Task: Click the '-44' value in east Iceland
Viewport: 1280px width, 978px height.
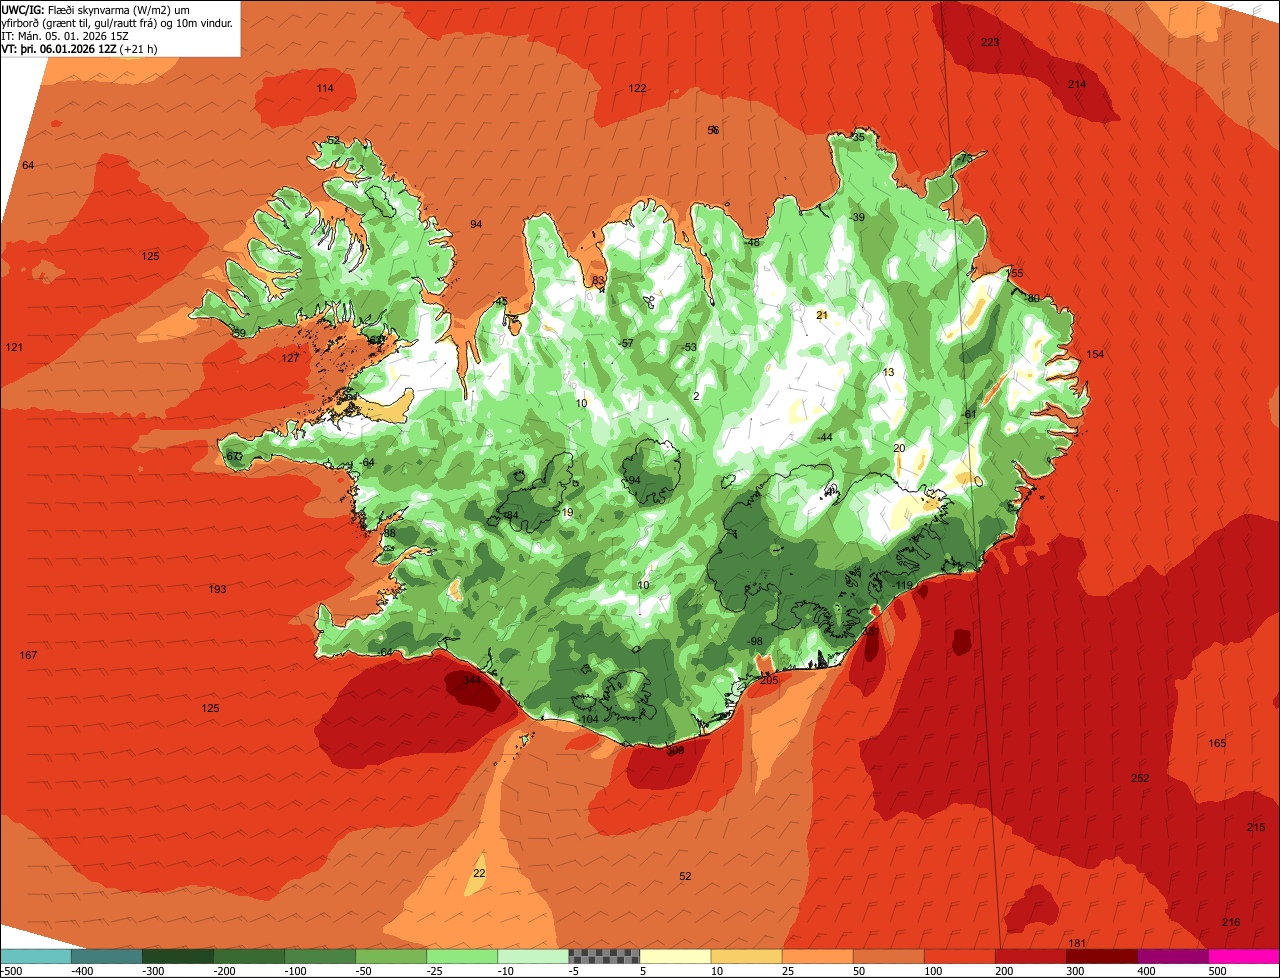Action: [824, 437]
